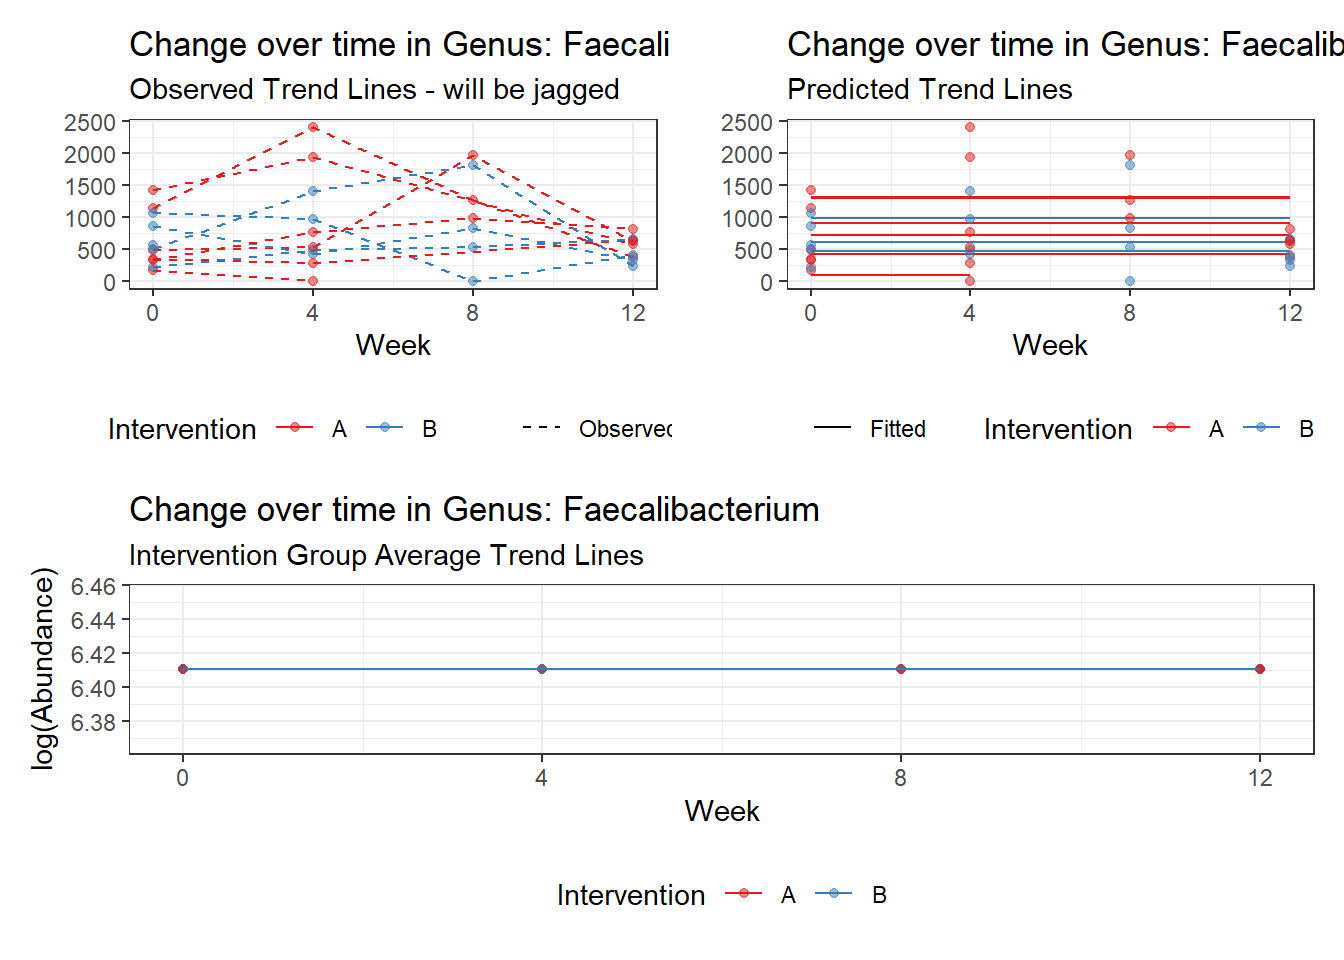Click the 'Intervention Group Average Trend Lines' subtitle
The height and width of the screenshot is (960, 1344).
pyautogui.click(x=386, y=556)
